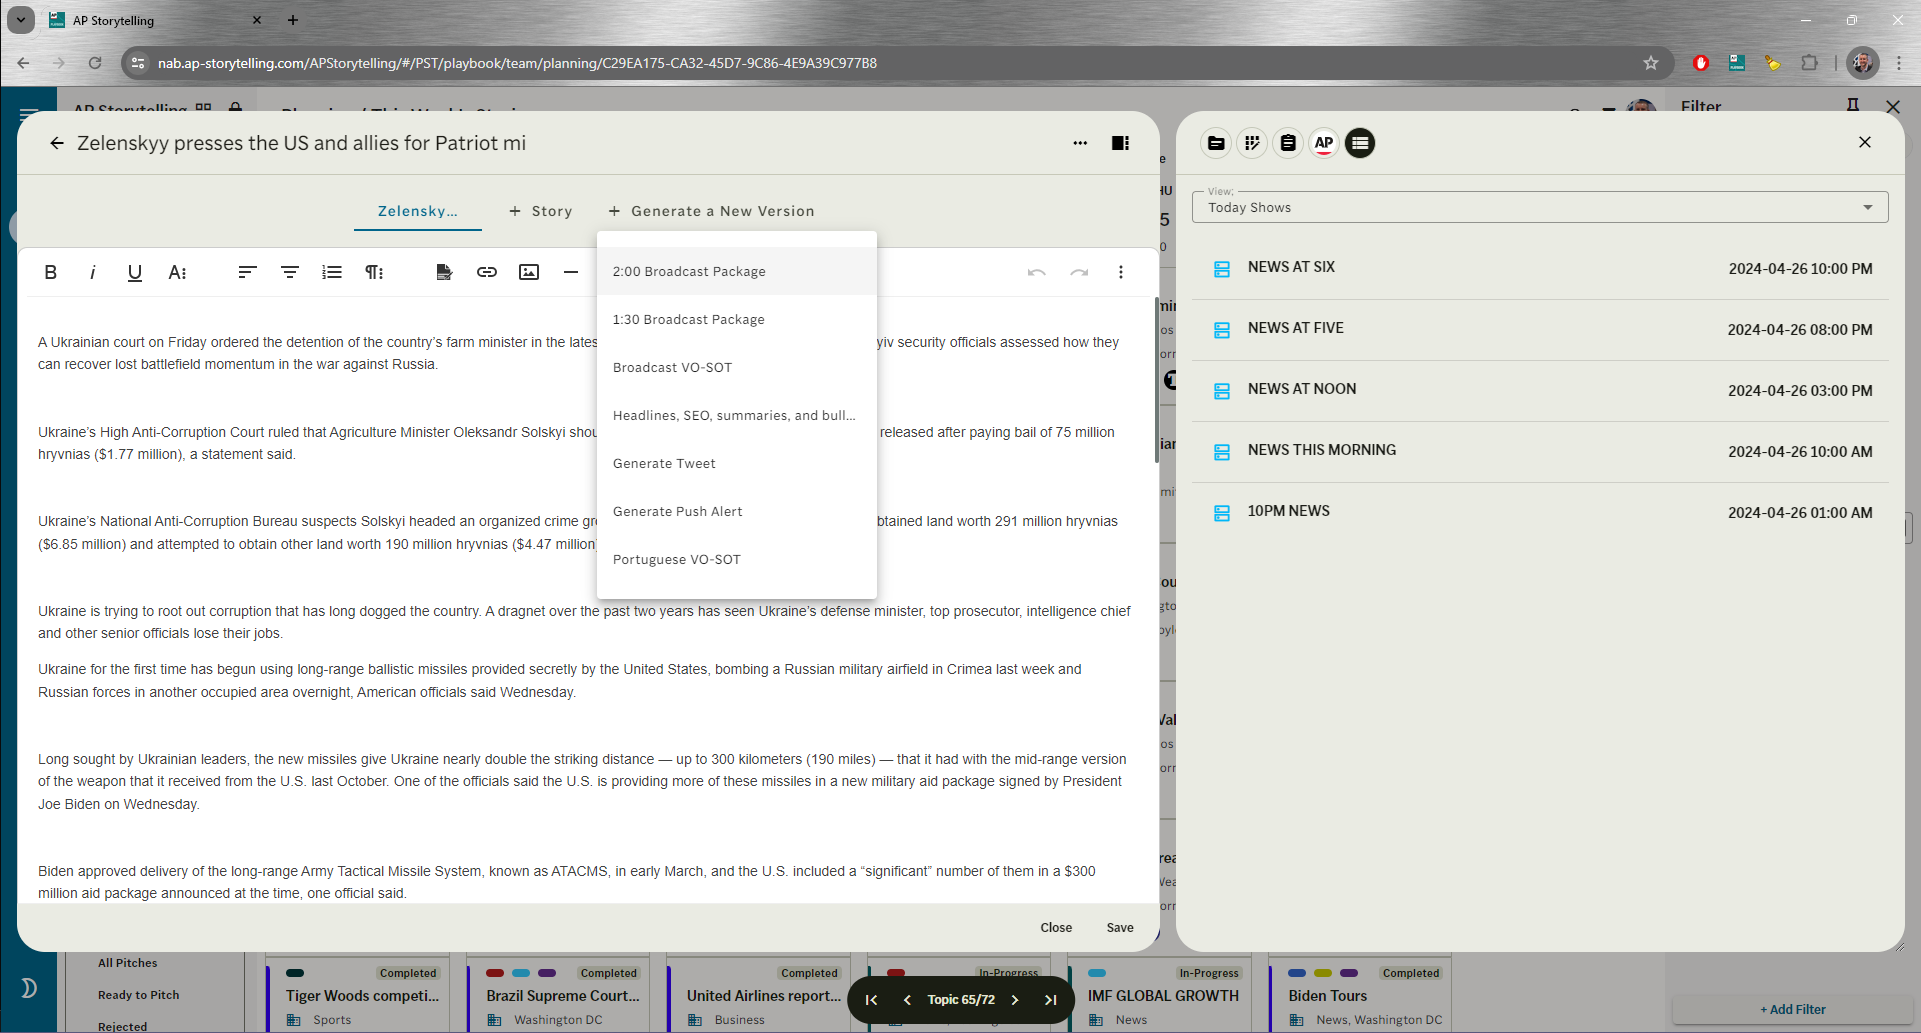The image size is (1921, 1033).
Task: Close the story editor
Action: coord(1055,927)
